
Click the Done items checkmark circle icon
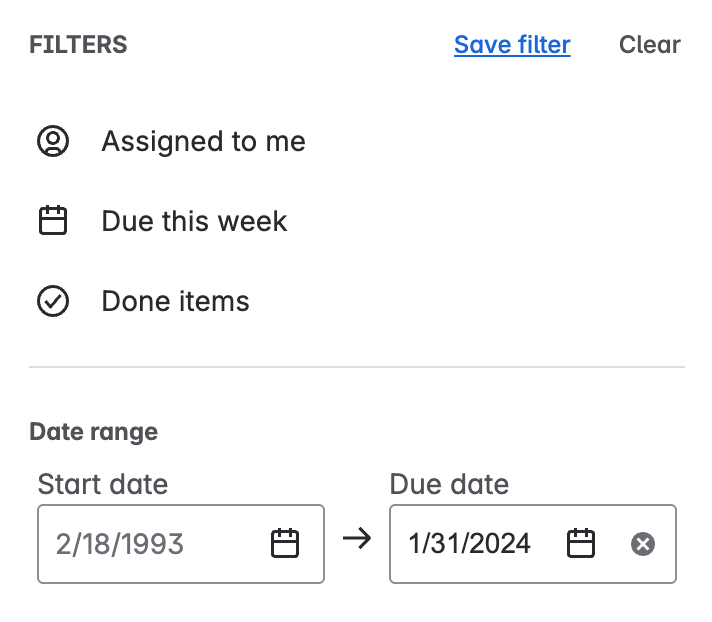(x=53, y=301)
